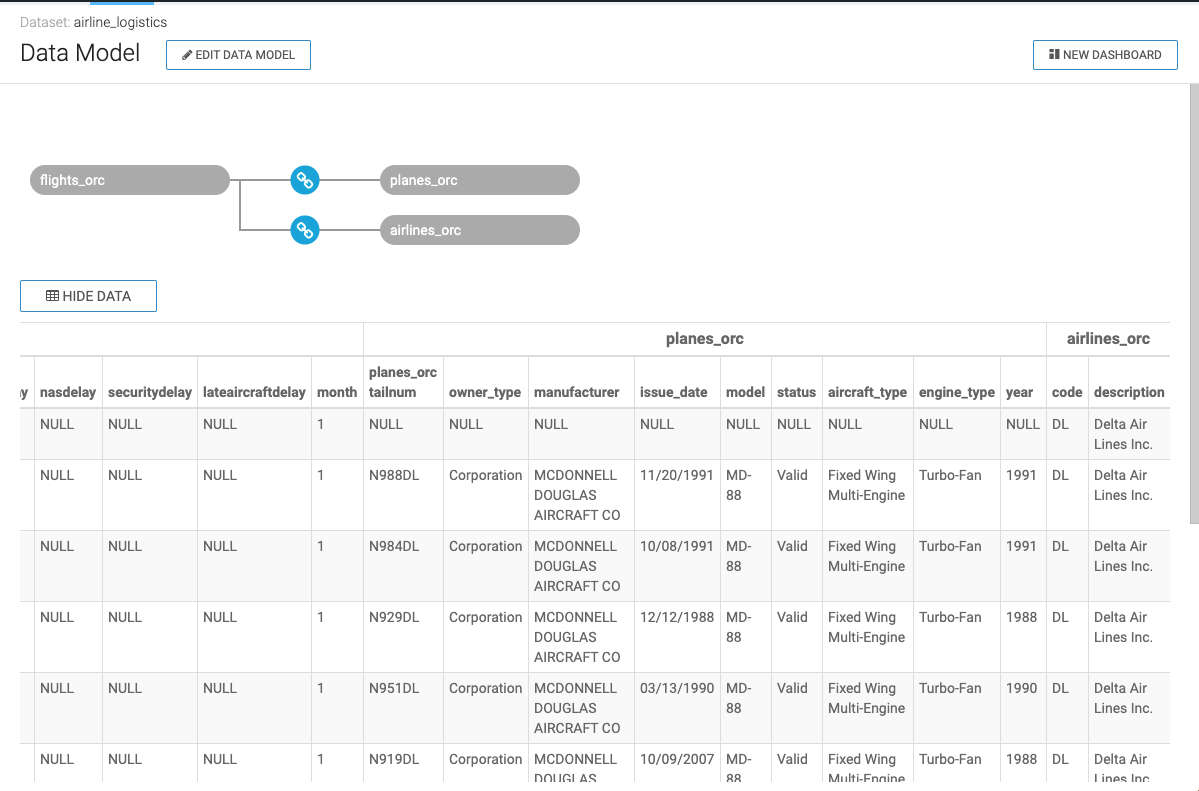The width and height of the screenshot is (1199, 791).
Task: Click the airlines_orc group header in table
Action: (x=1108, y=339)
